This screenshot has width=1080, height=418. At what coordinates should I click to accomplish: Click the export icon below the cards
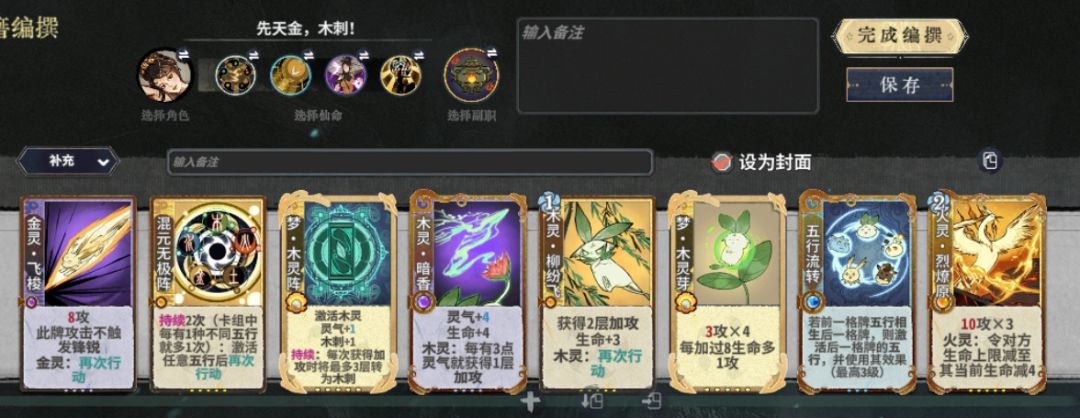[x=651, y=401]
